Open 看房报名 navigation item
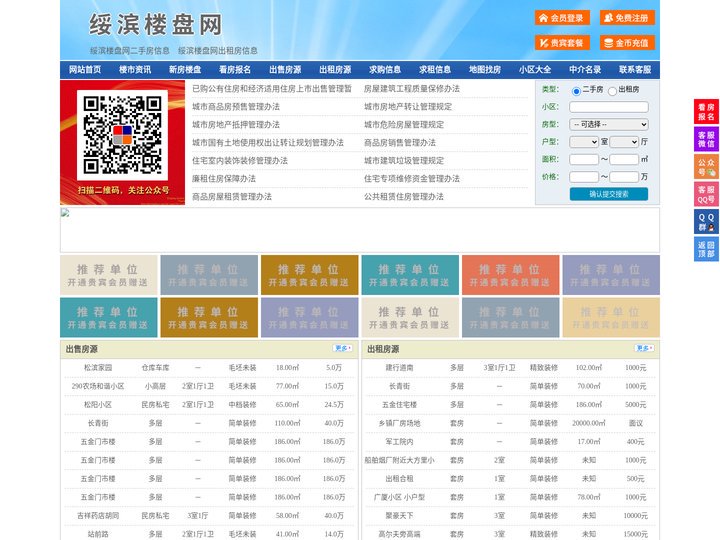Screen dimensions: 720x540 pyautogui.click(x=235, y=70)
